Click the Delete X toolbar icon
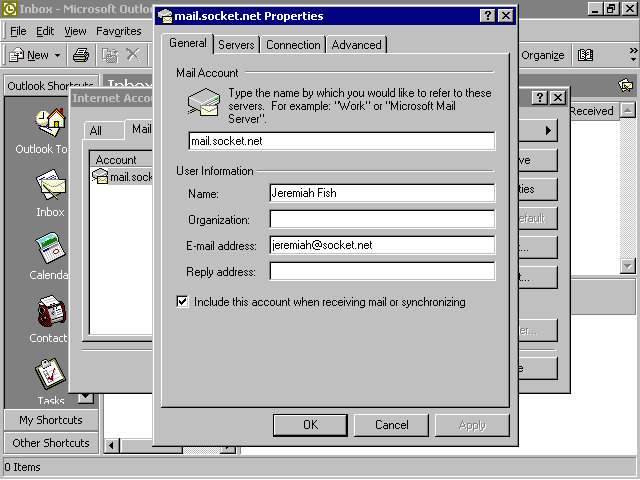The image size is (640, 480). 133,54
